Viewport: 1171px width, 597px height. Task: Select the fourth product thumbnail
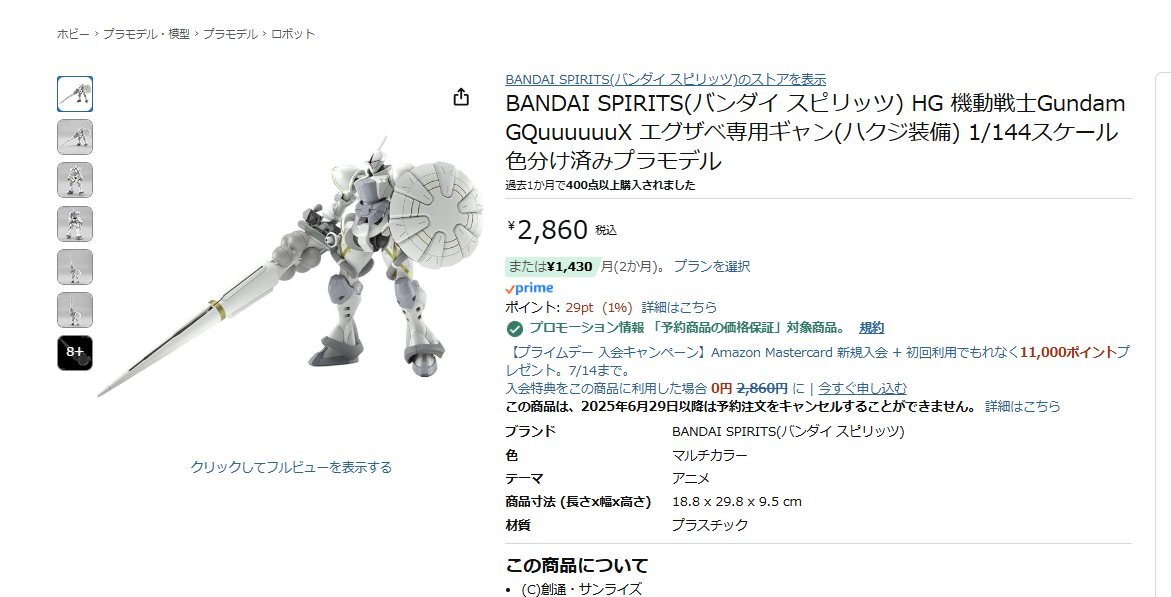pyautogui.click(x=75, y=223)
